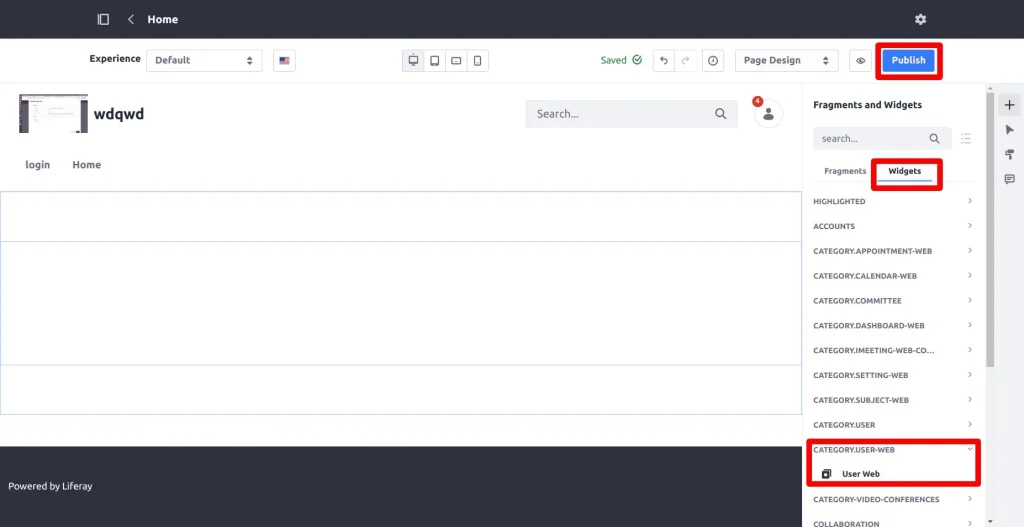The image size is (1024, 527).
Task: Click the magnifier in widgets search box
Action: coord(935,138)
